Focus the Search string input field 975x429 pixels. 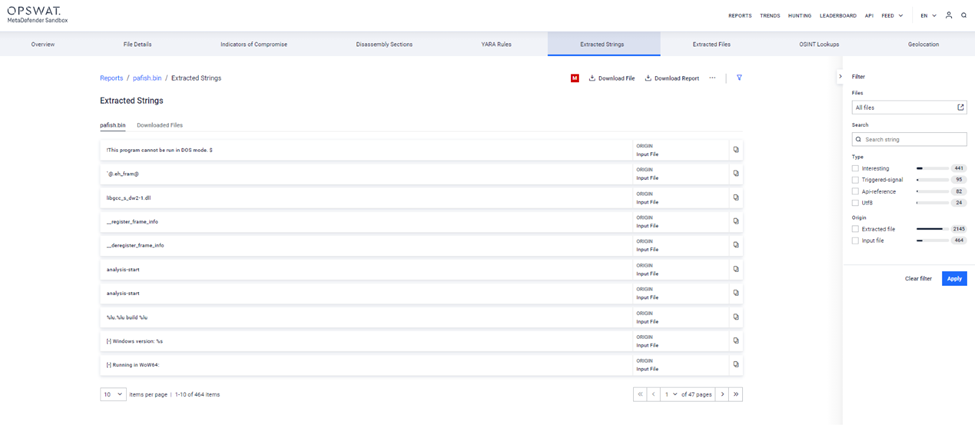[x=909, y=139]
